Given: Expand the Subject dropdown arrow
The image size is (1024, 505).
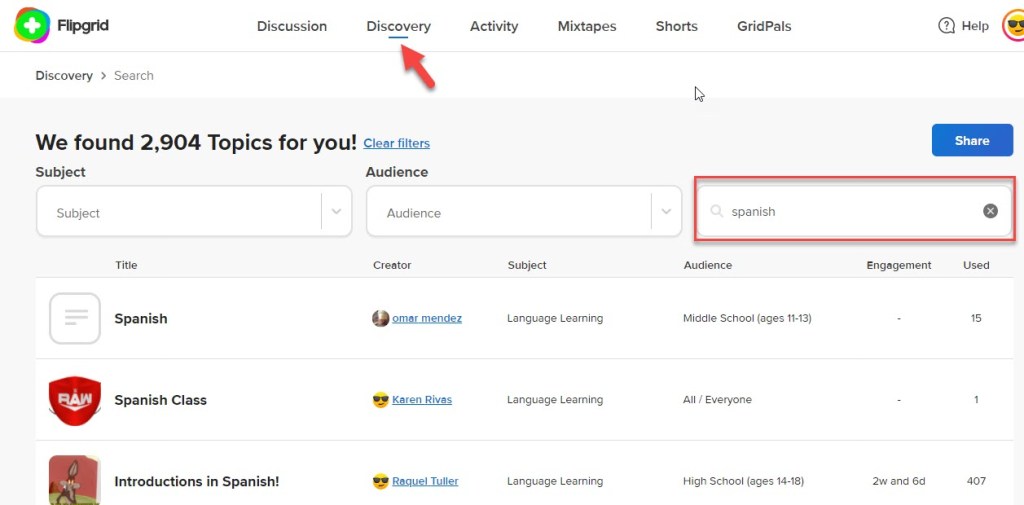Looking at the screenshot, I should click(x=336, y=211).
